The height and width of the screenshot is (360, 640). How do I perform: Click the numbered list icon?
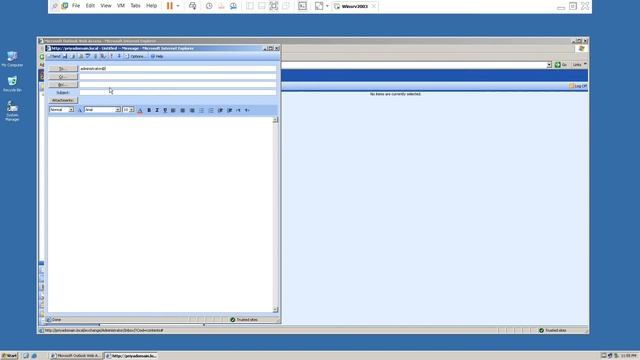(x=202, y=110)
